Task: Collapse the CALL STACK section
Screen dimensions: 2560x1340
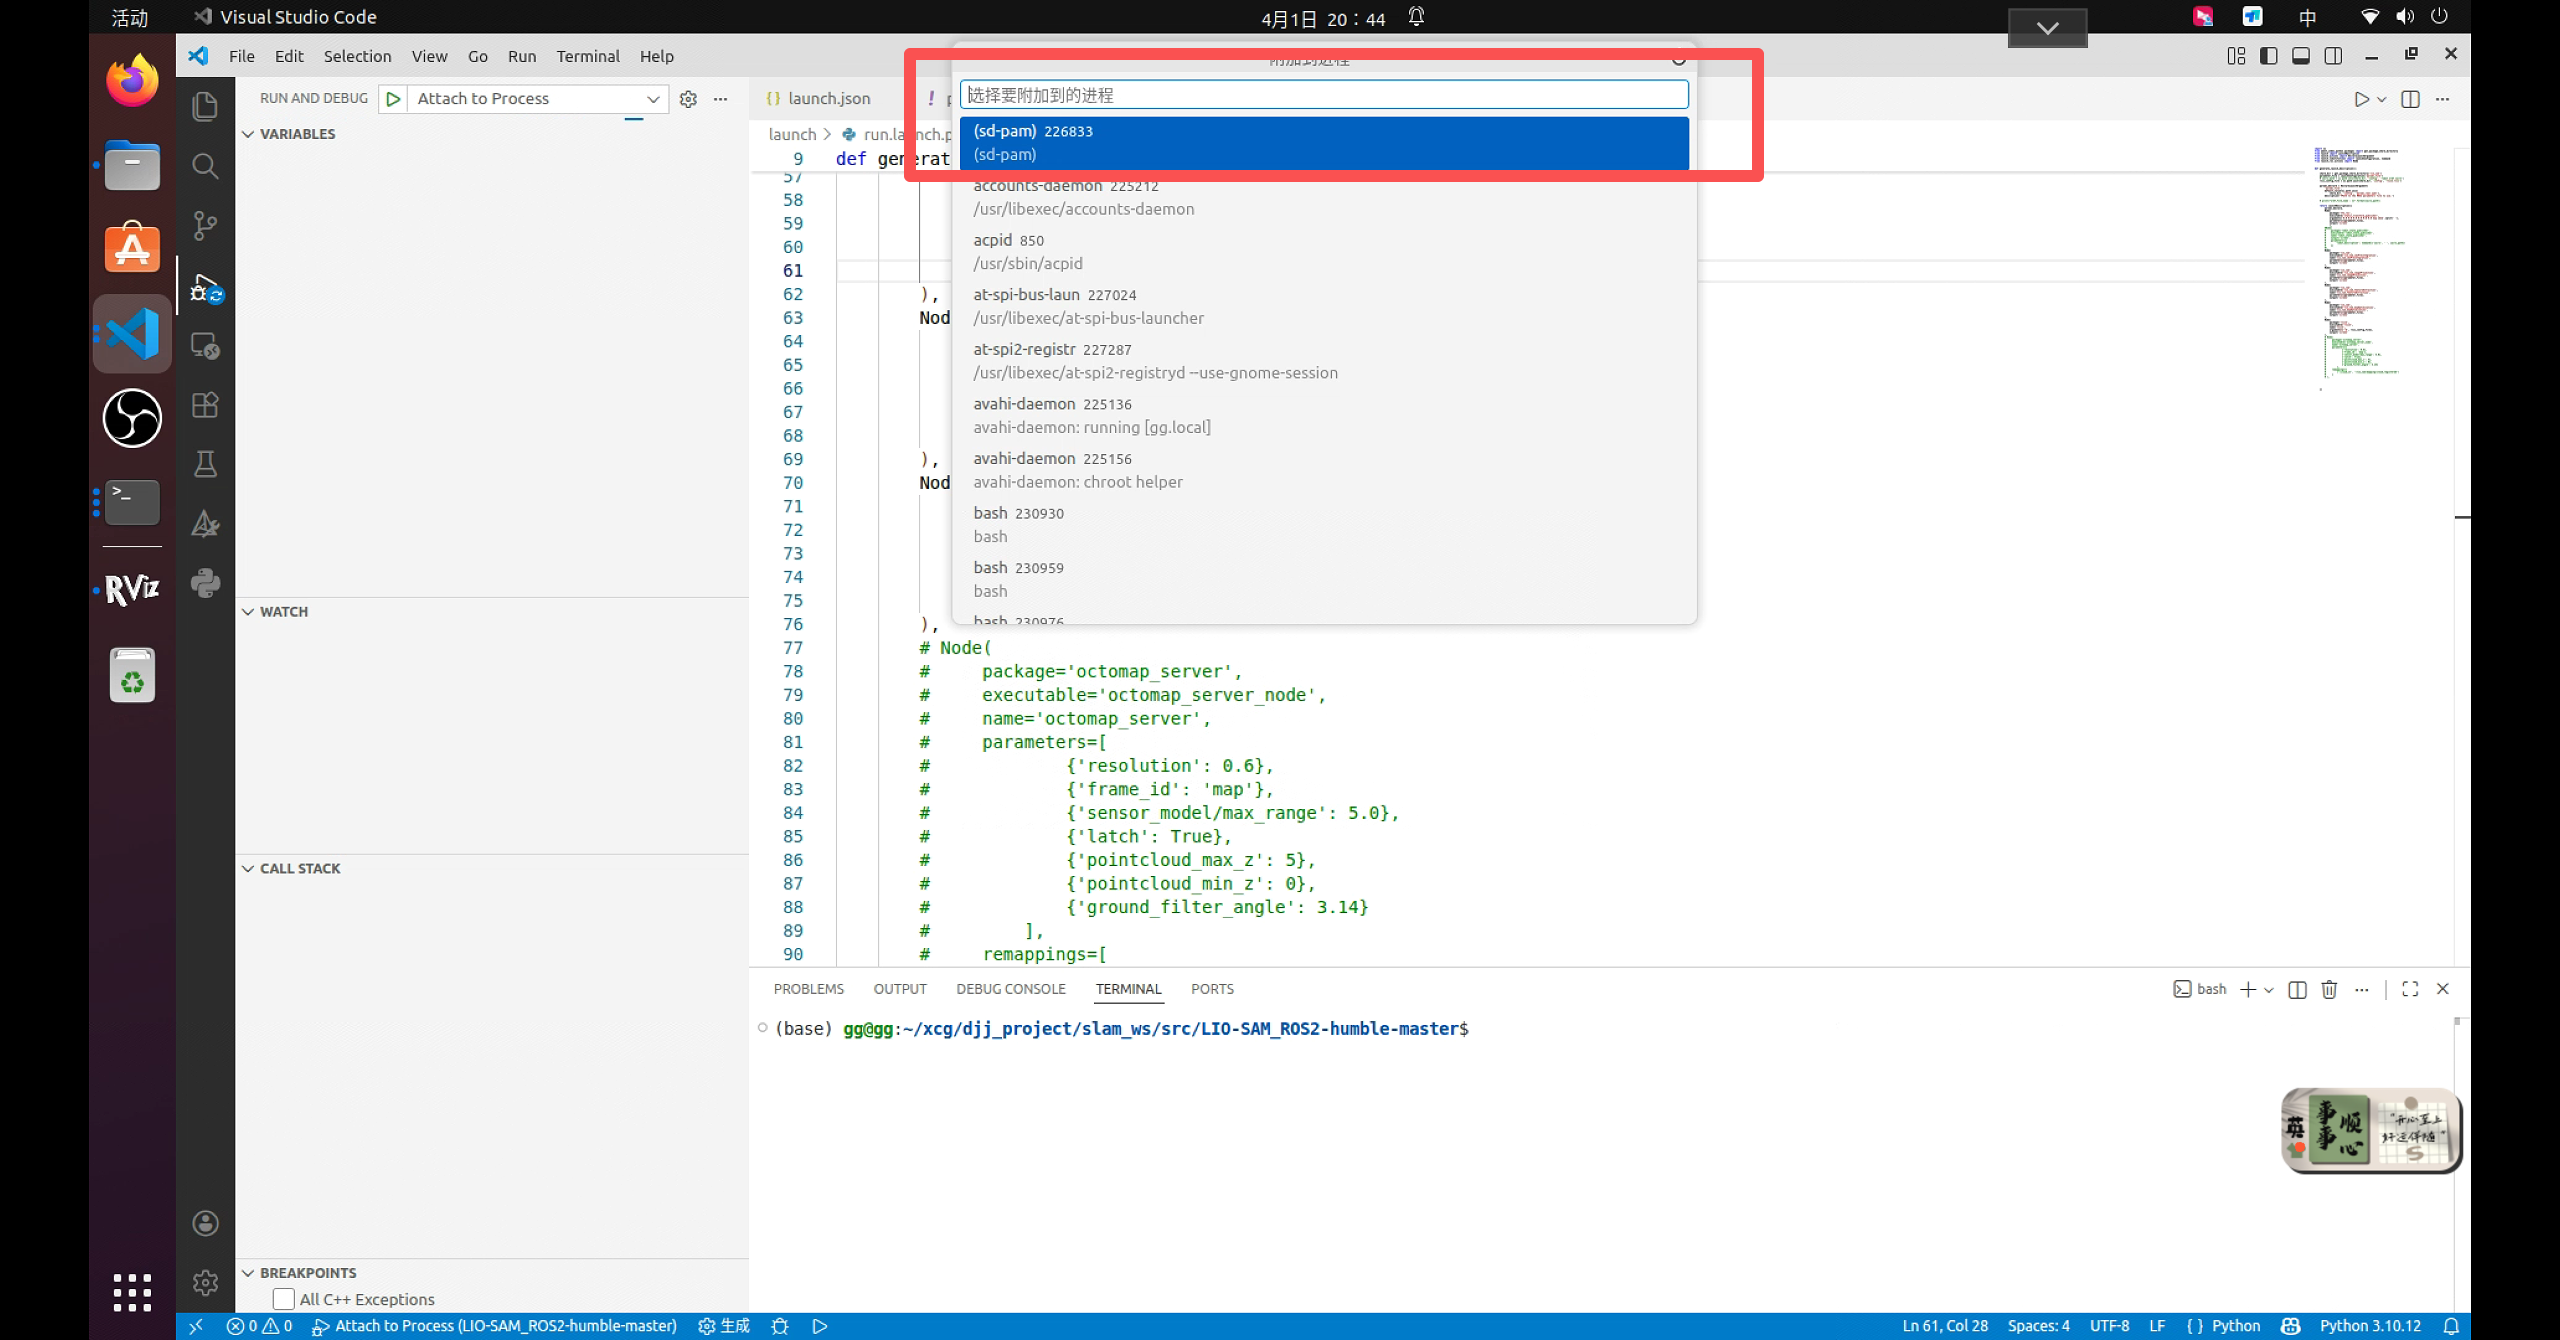Action: click(299, 868)
